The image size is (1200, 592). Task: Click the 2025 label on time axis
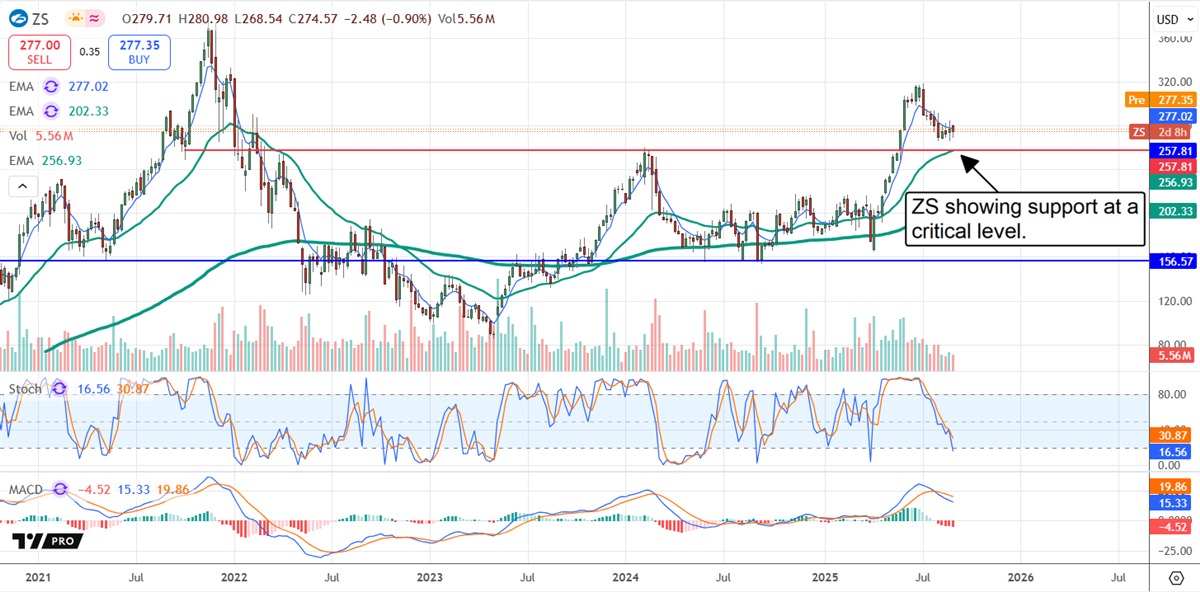[x=824, y=577]
